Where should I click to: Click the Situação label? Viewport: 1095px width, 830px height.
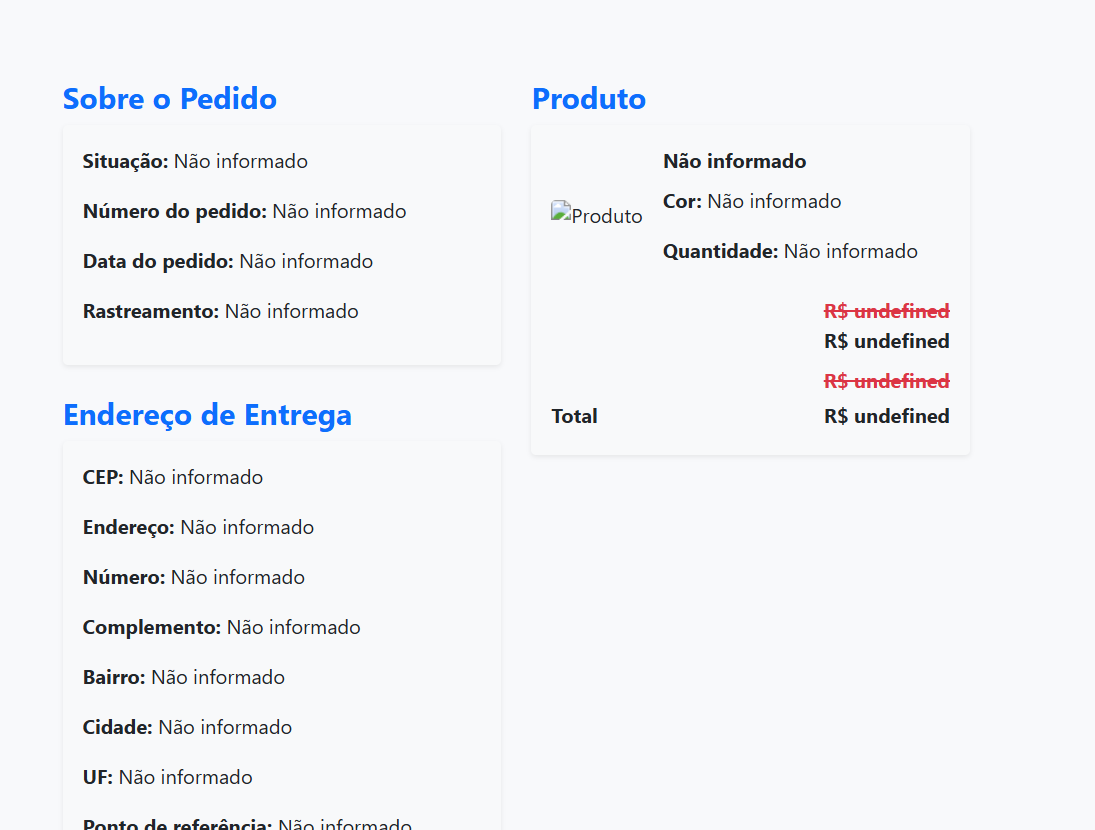coord(126,161)
